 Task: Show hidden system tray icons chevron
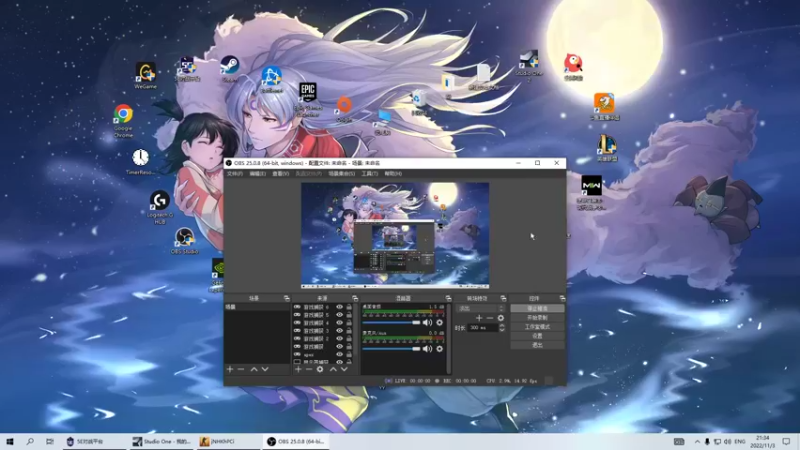coord(697,441)
